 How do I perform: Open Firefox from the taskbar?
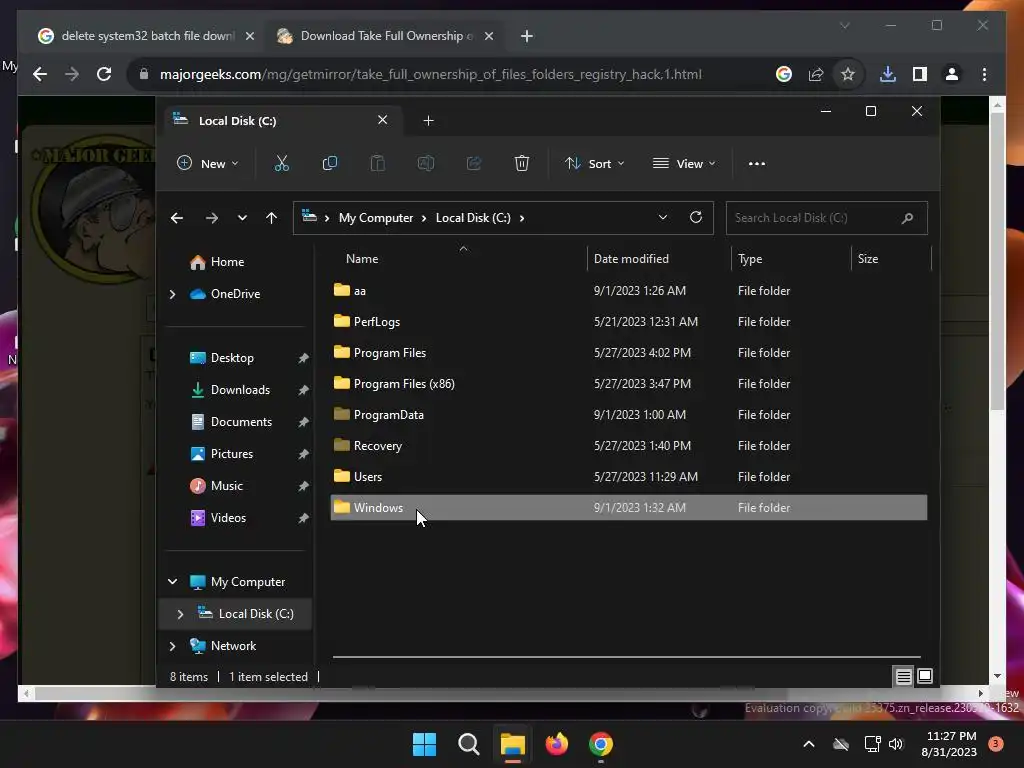click(556, 744)
